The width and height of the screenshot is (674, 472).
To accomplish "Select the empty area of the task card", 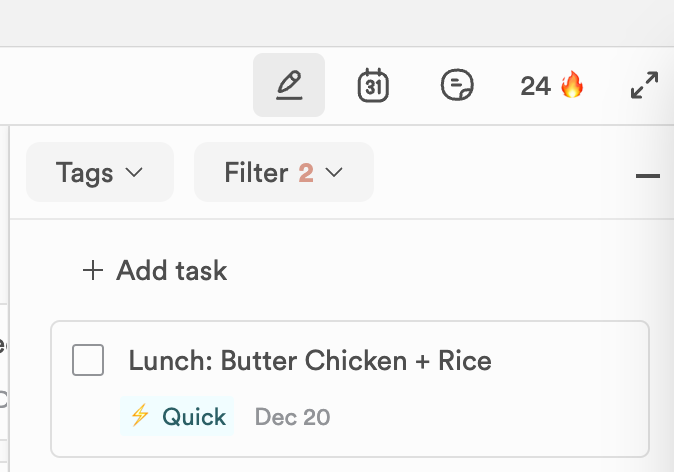I will [500, 416].
